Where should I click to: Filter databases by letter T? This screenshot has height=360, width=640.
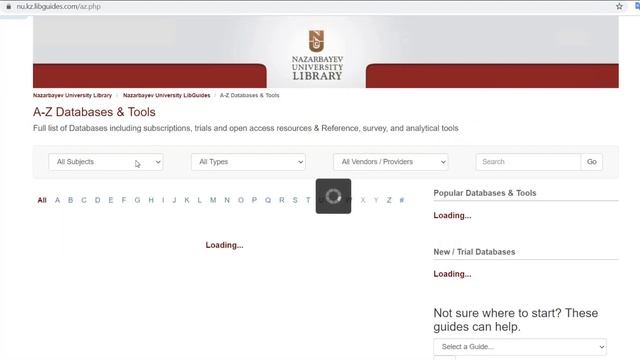[x=308, y=200]
